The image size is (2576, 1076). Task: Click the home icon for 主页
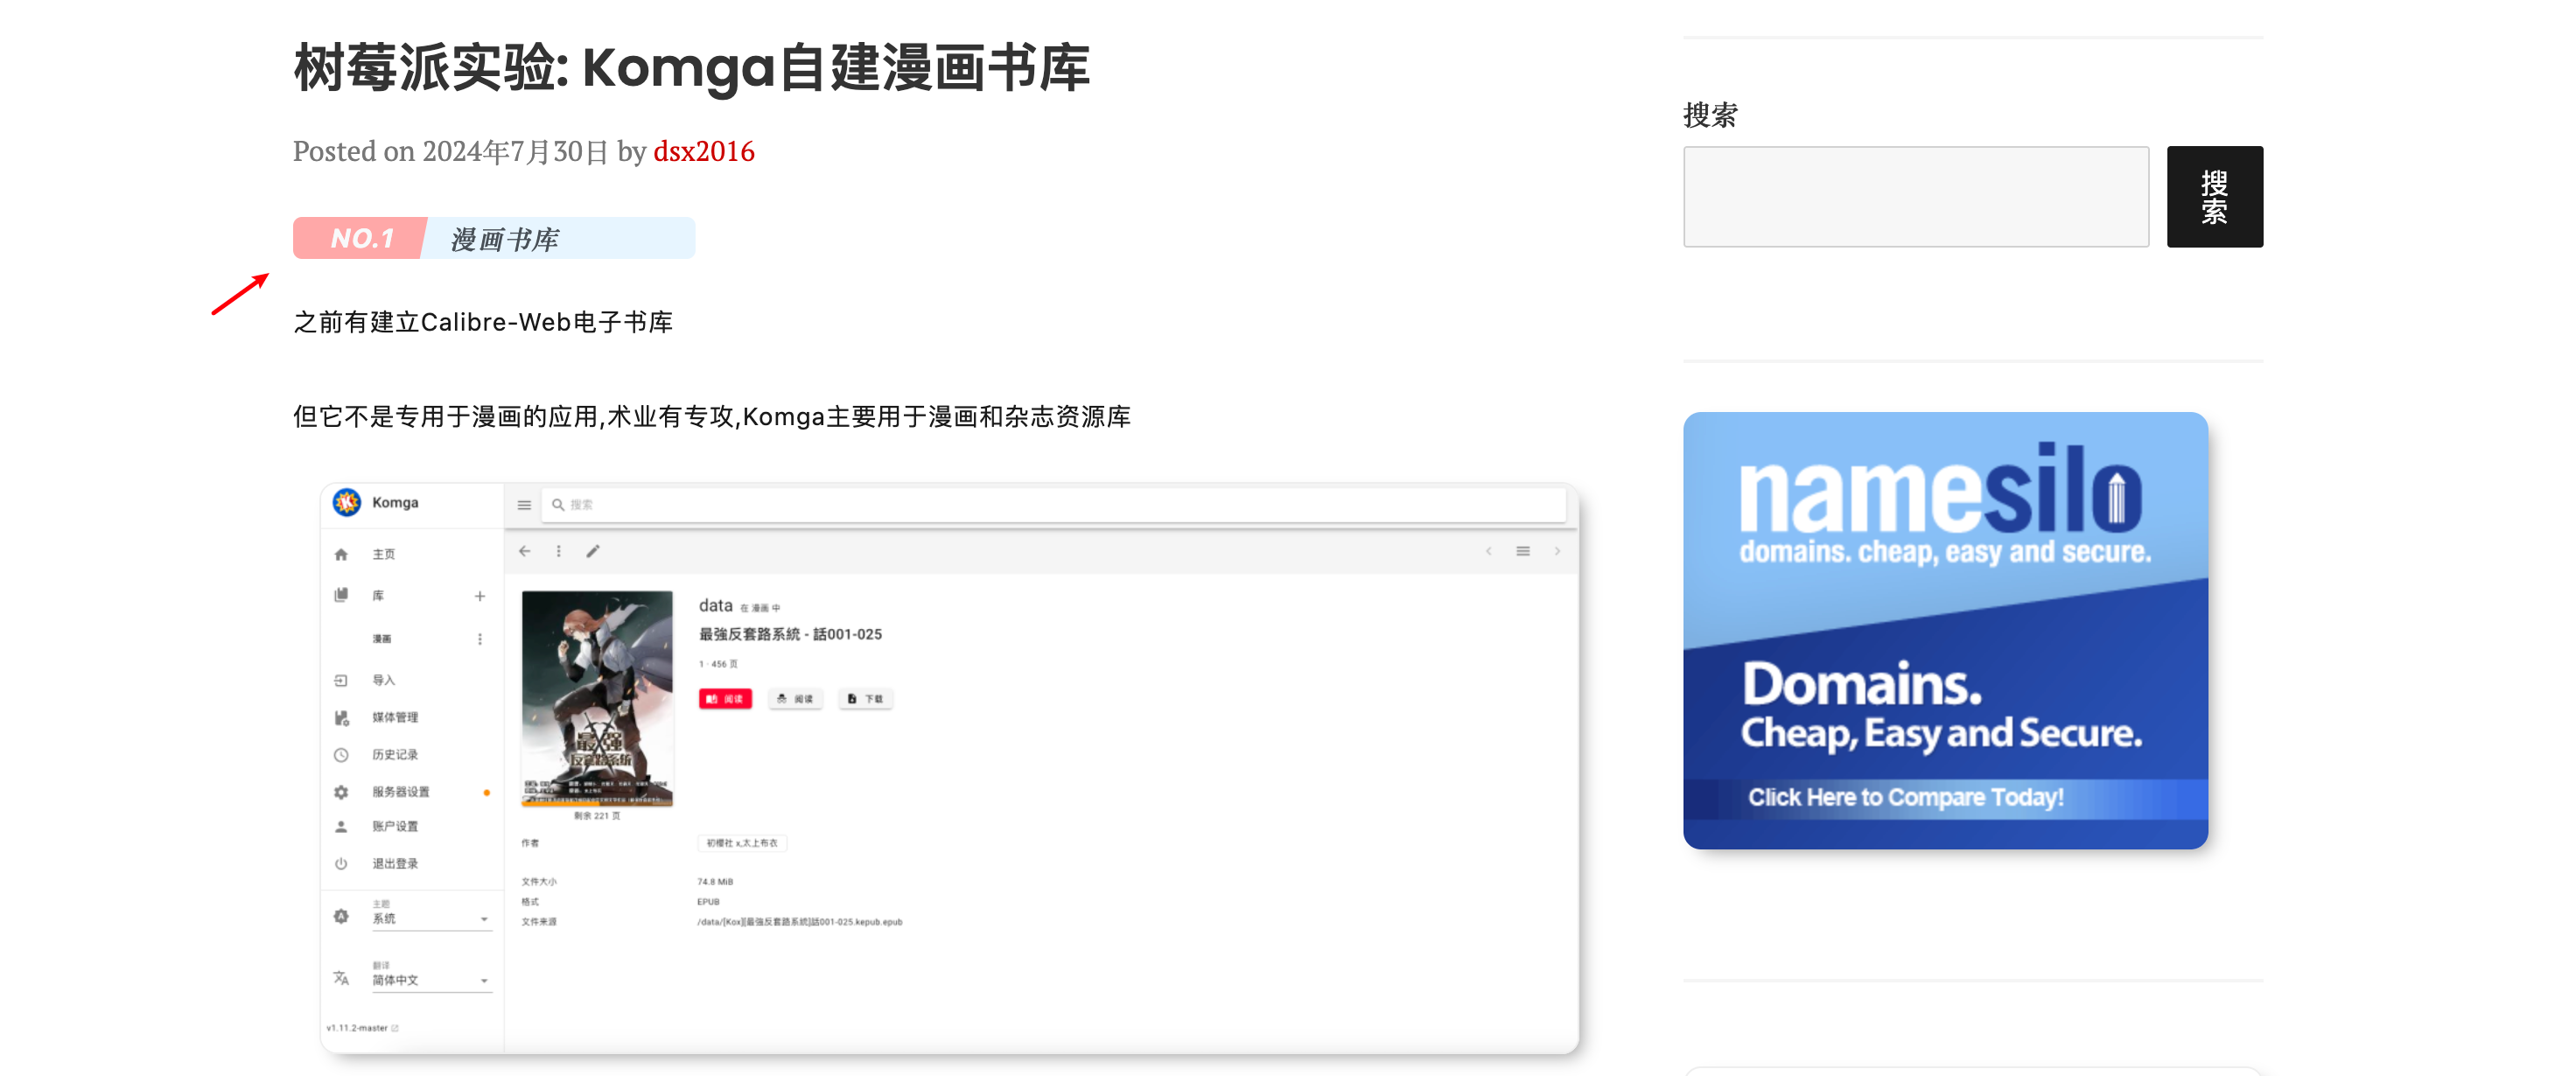(x=341, y=554)
